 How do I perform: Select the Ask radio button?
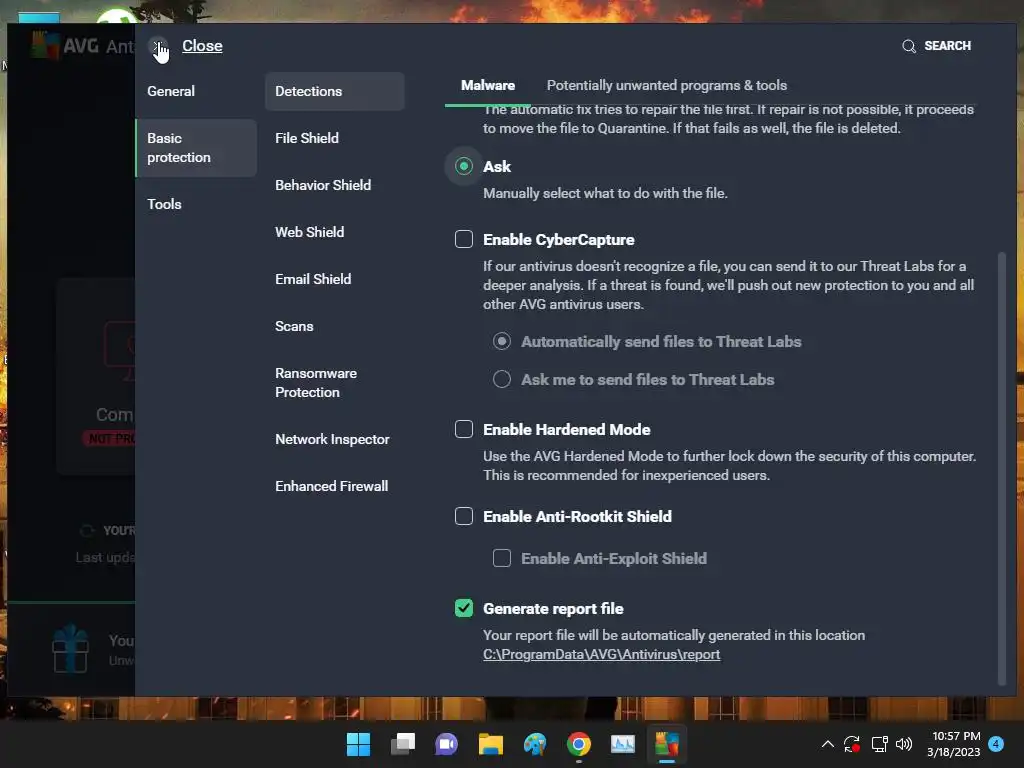(x=464, y=167)
